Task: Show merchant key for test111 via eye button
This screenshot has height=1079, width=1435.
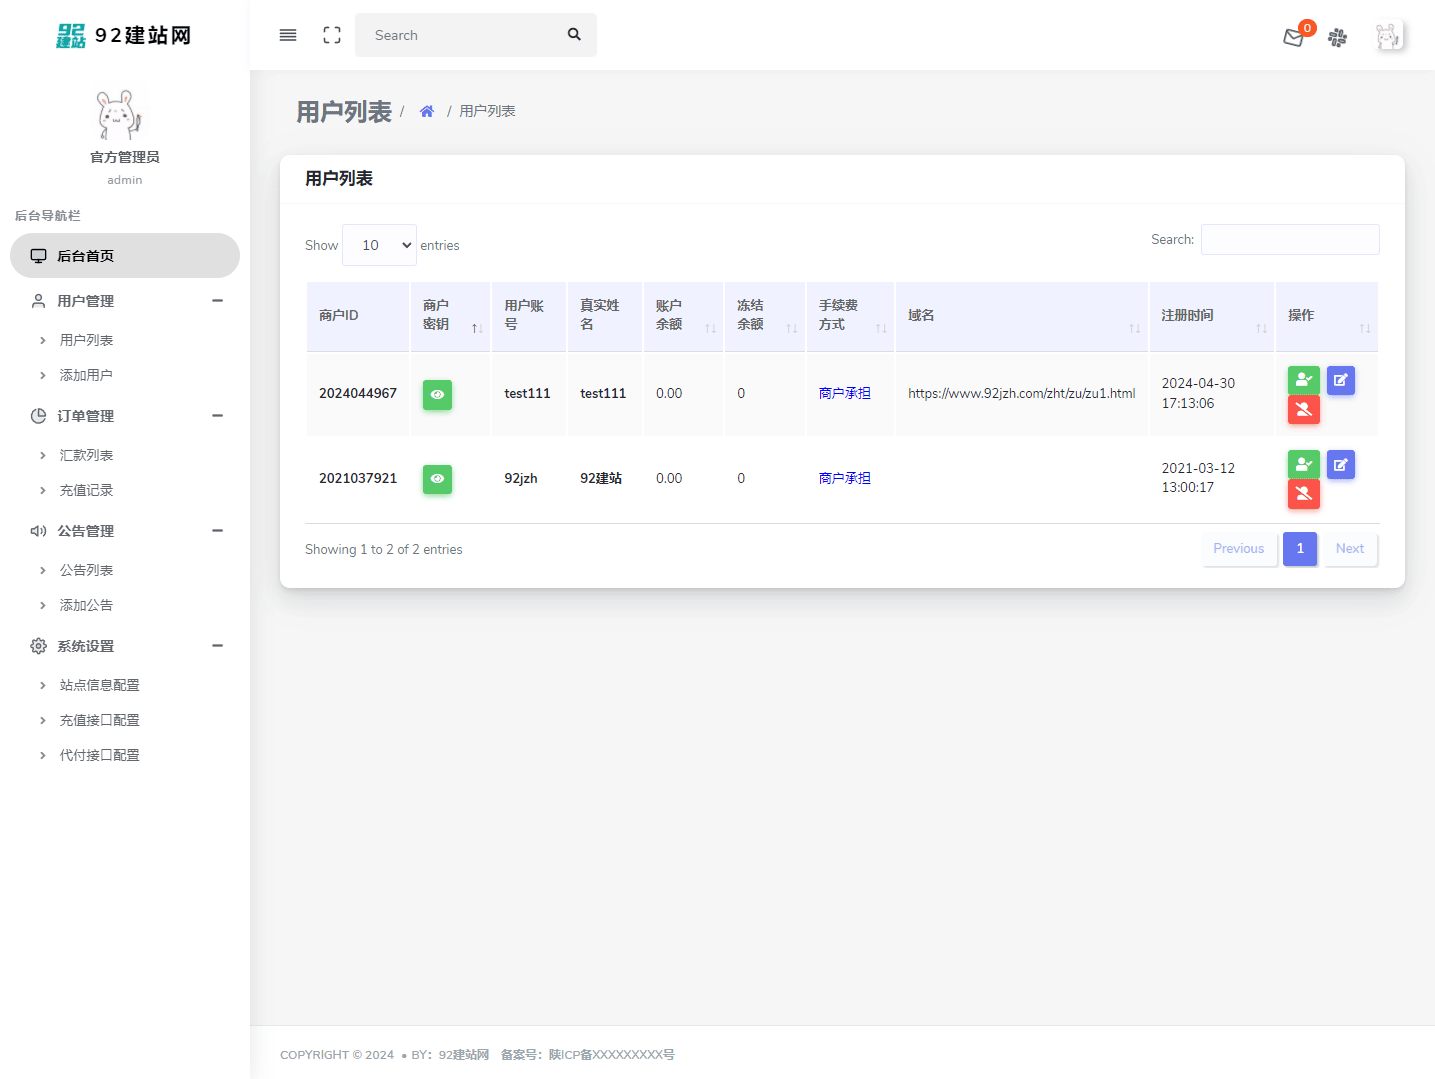Action: click(437, 394)
